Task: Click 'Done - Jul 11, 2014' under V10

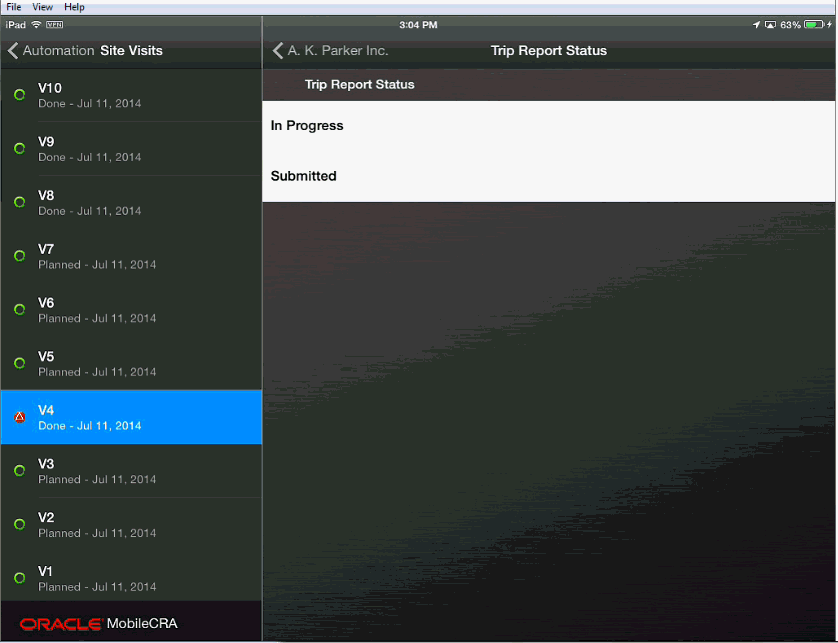Action: pos(90,104)
